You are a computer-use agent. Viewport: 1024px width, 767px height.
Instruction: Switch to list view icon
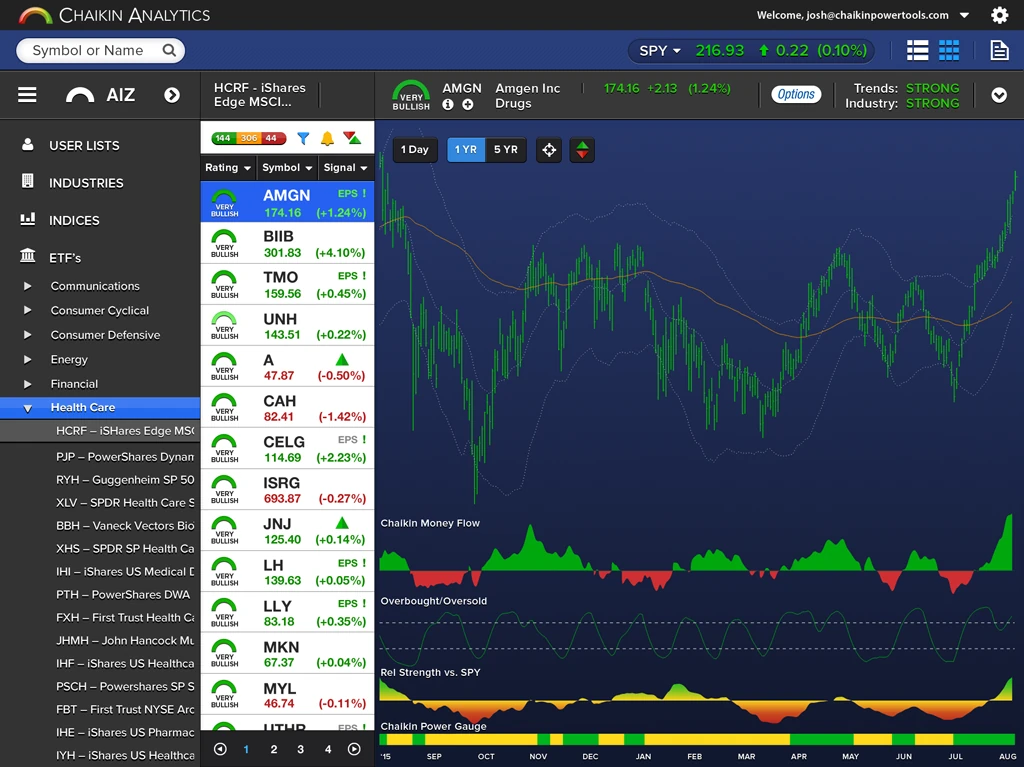point(918,50)
